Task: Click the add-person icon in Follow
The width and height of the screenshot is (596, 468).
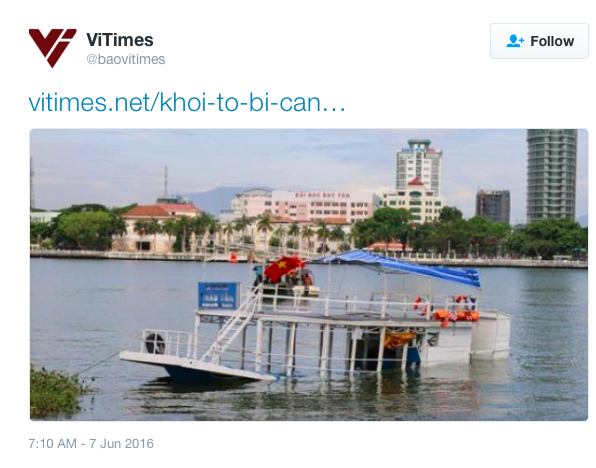Action: pos(515,41)
